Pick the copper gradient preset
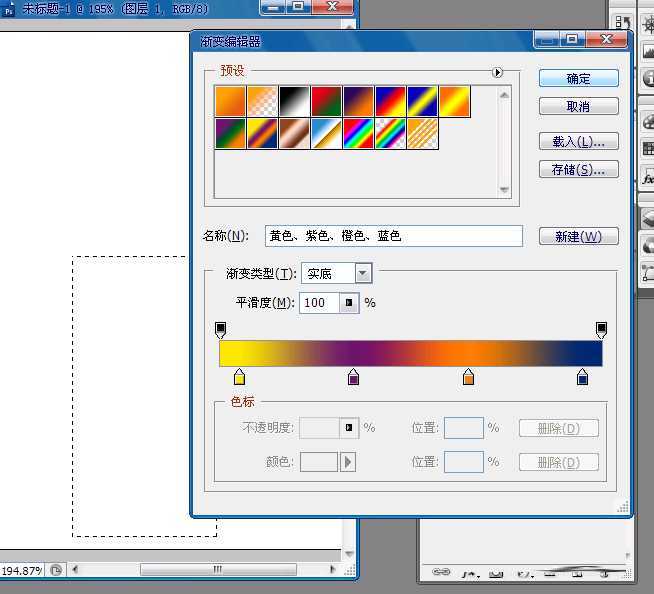This screenshot has height=594, width=654. pyautogui.click(x=294, y=133)
